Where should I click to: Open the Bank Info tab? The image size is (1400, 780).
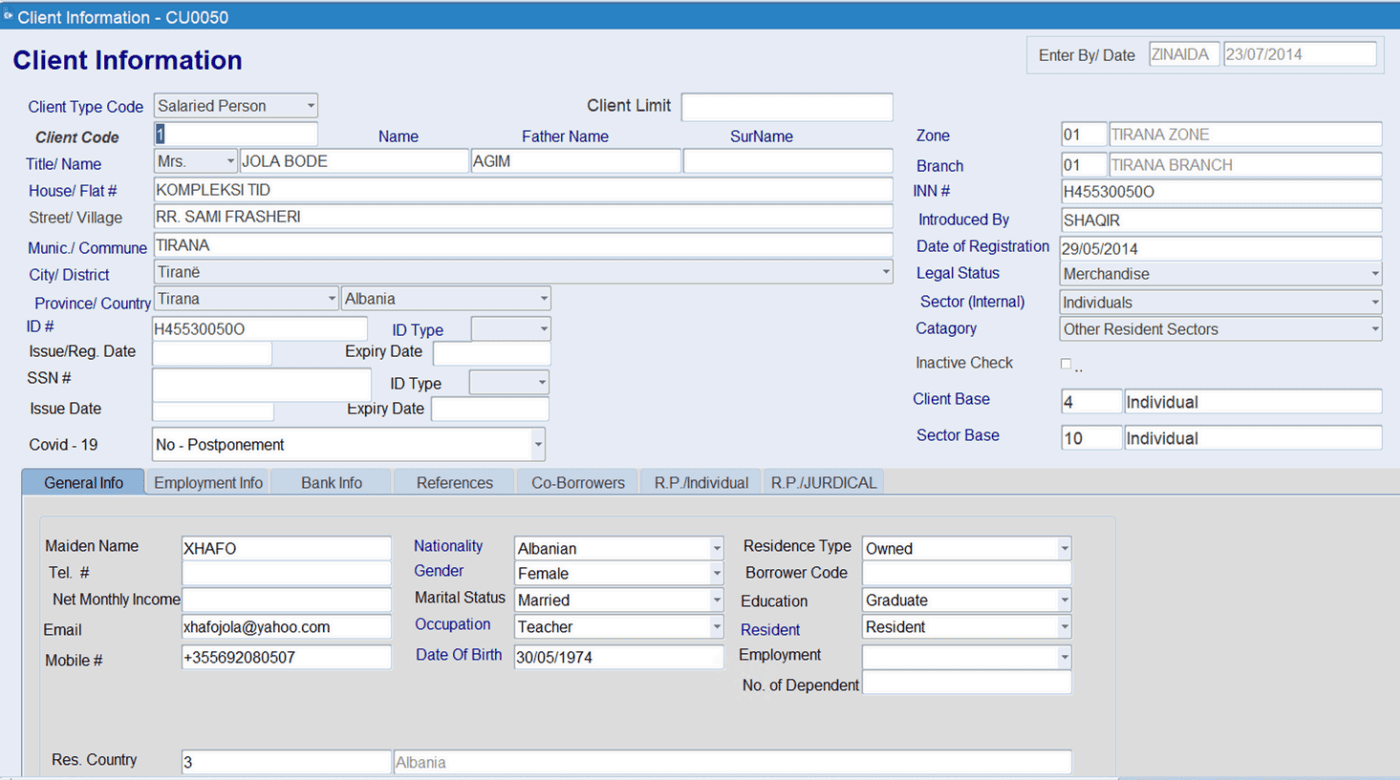click(331, 482)
